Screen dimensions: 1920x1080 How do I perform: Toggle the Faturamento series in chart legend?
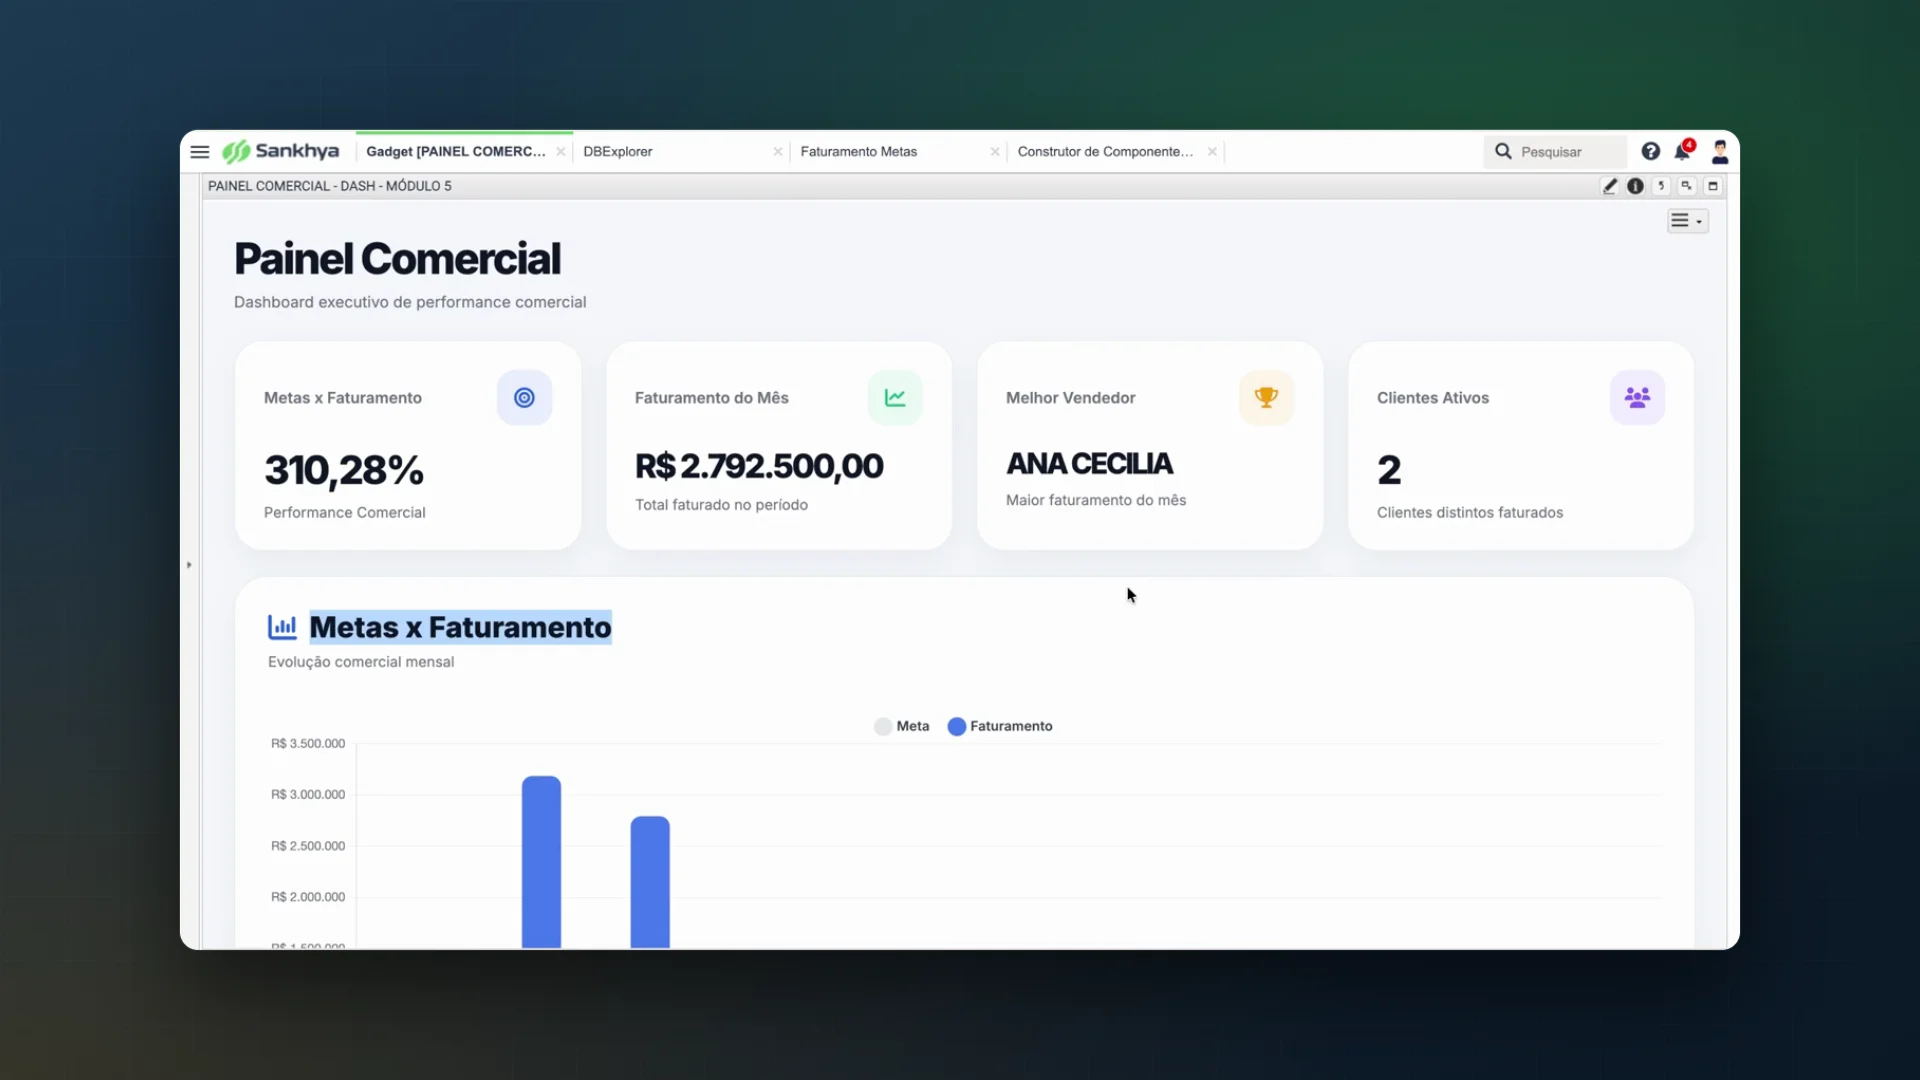tap(1000, 726)
